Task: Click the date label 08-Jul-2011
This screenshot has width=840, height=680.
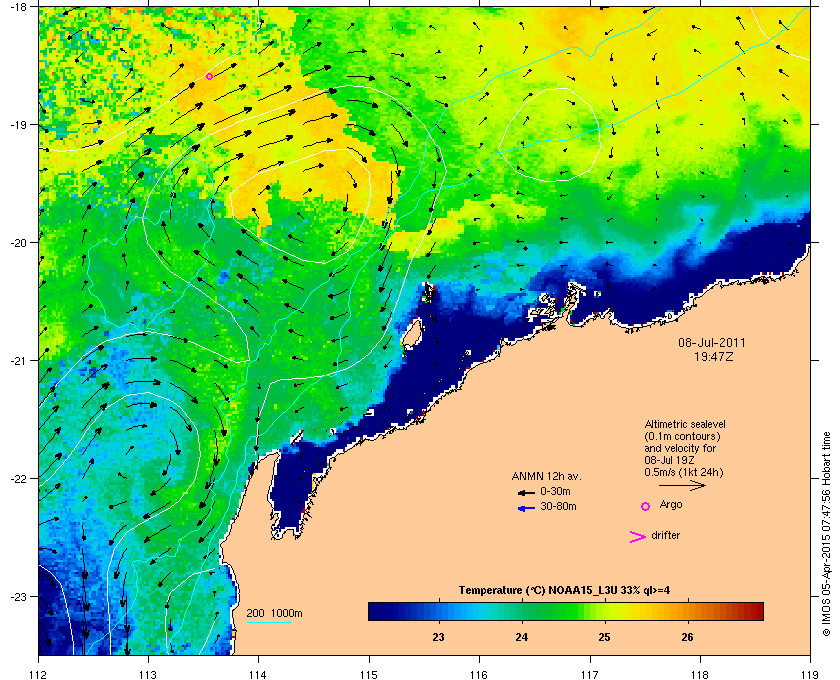Action: (712, 343)
